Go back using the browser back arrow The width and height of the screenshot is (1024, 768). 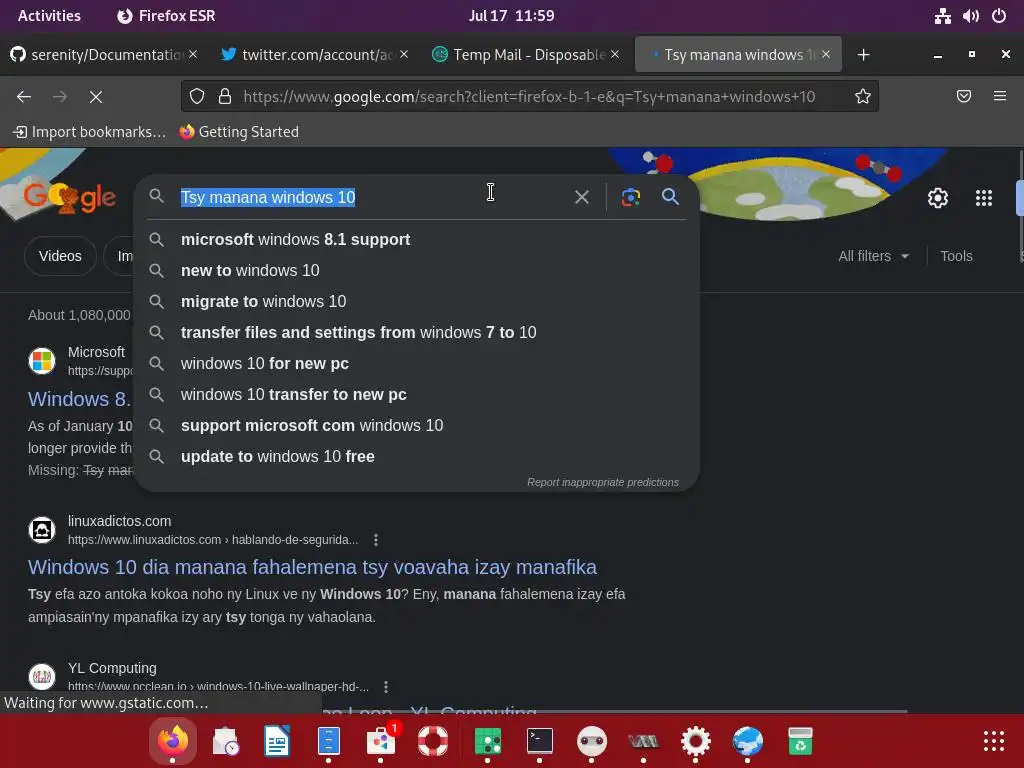24,97
